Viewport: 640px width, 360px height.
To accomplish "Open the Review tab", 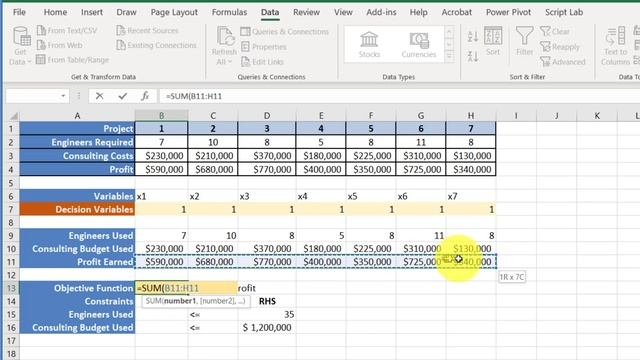I will (307, 12).
